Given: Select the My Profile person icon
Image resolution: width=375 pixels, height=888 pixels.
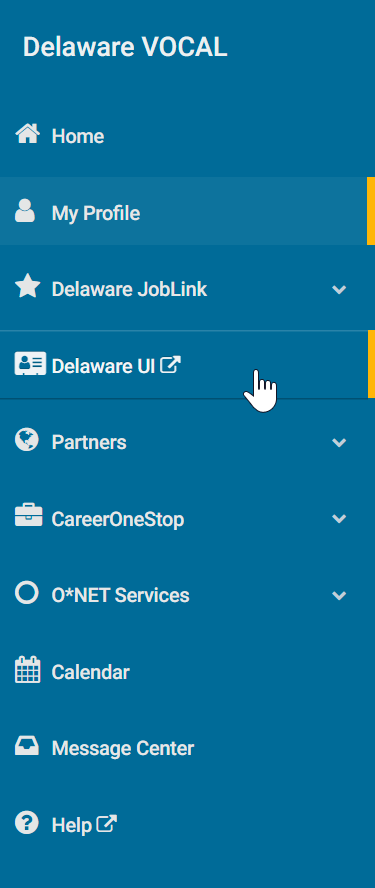Looking at the screenshot, I should (25, 211).
